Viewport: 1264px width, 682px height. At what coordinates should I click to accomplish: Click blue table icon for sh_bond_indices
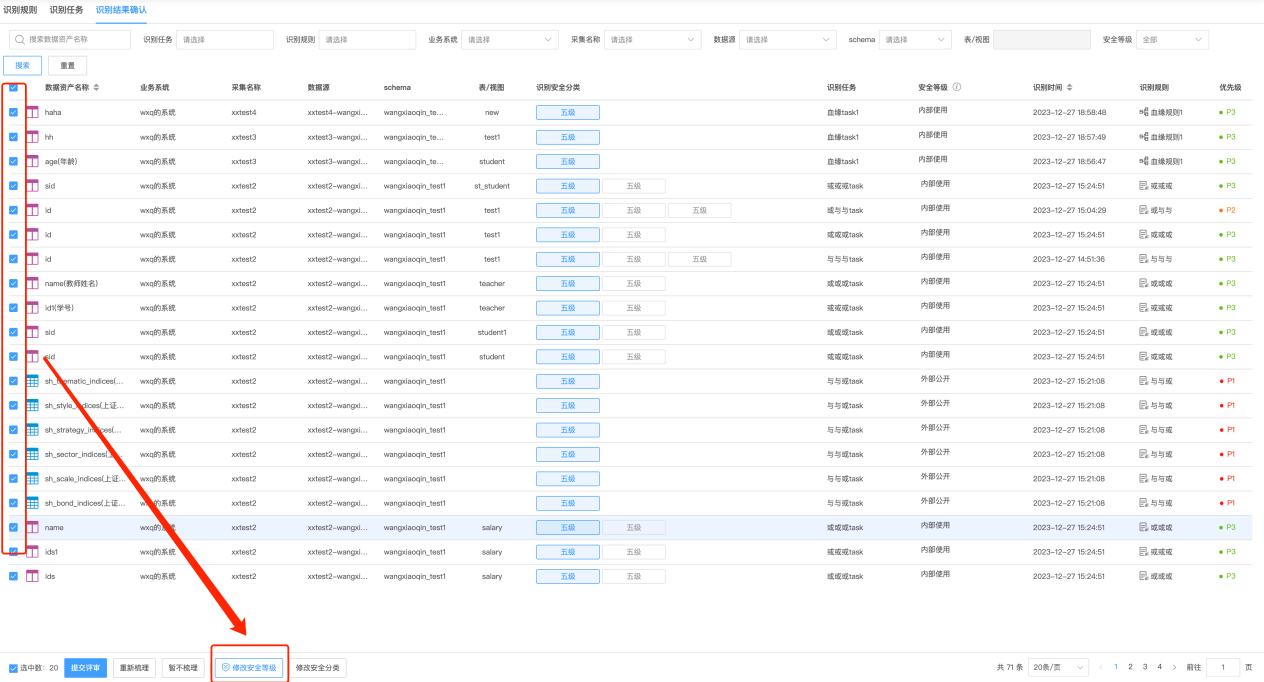(x=32, y=503)
